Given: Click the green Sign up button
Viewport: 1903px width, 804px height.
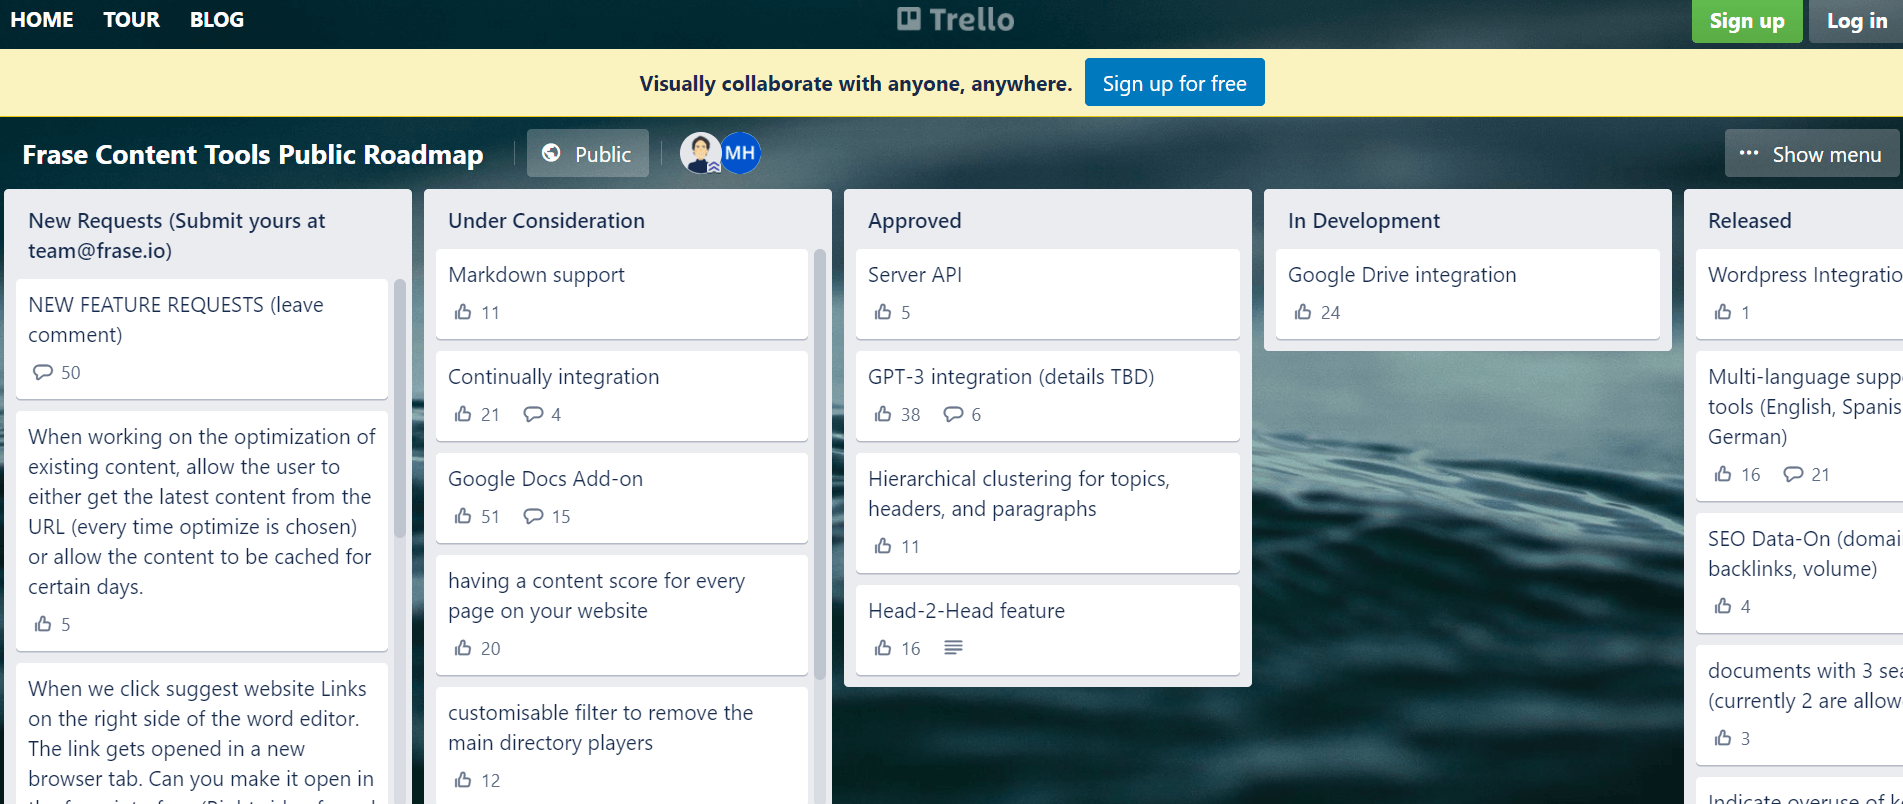Looking at the screenshot, I should 1747,21.
